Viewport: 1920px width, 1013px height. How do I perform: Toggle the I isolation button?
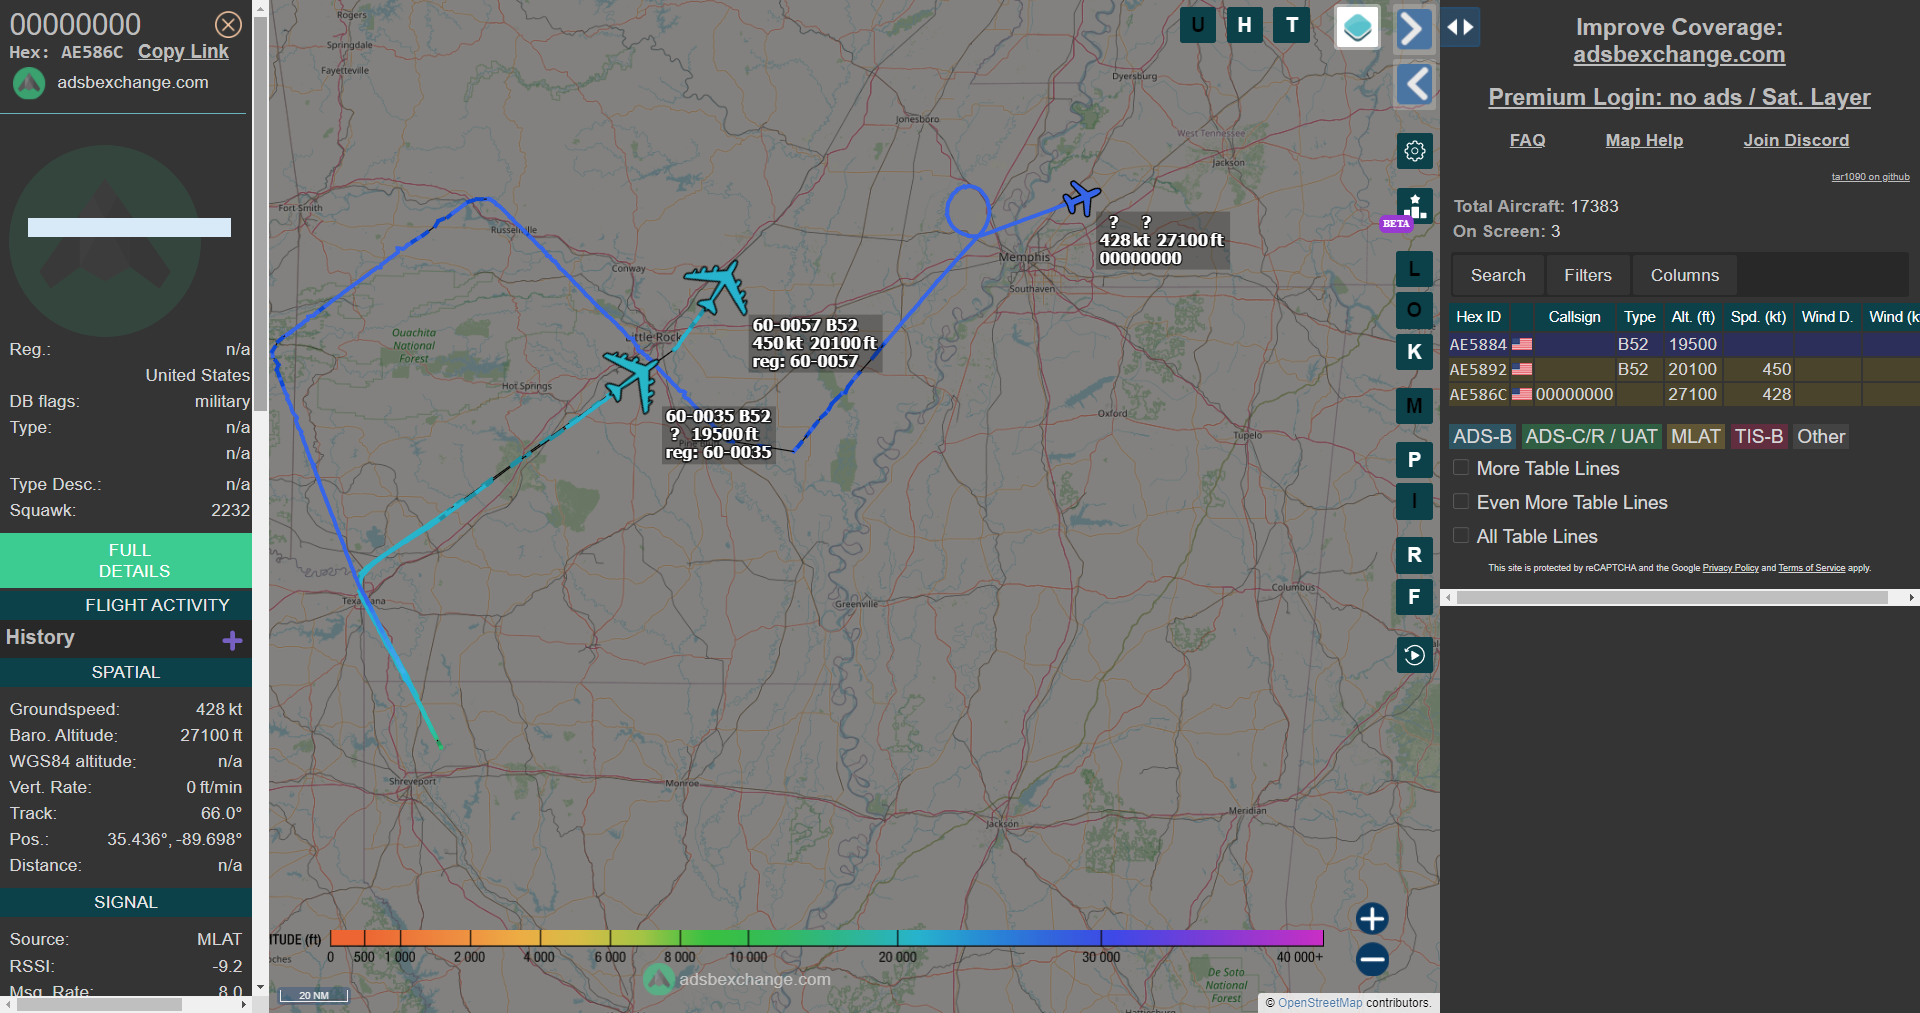click(x=1414, y=501)
